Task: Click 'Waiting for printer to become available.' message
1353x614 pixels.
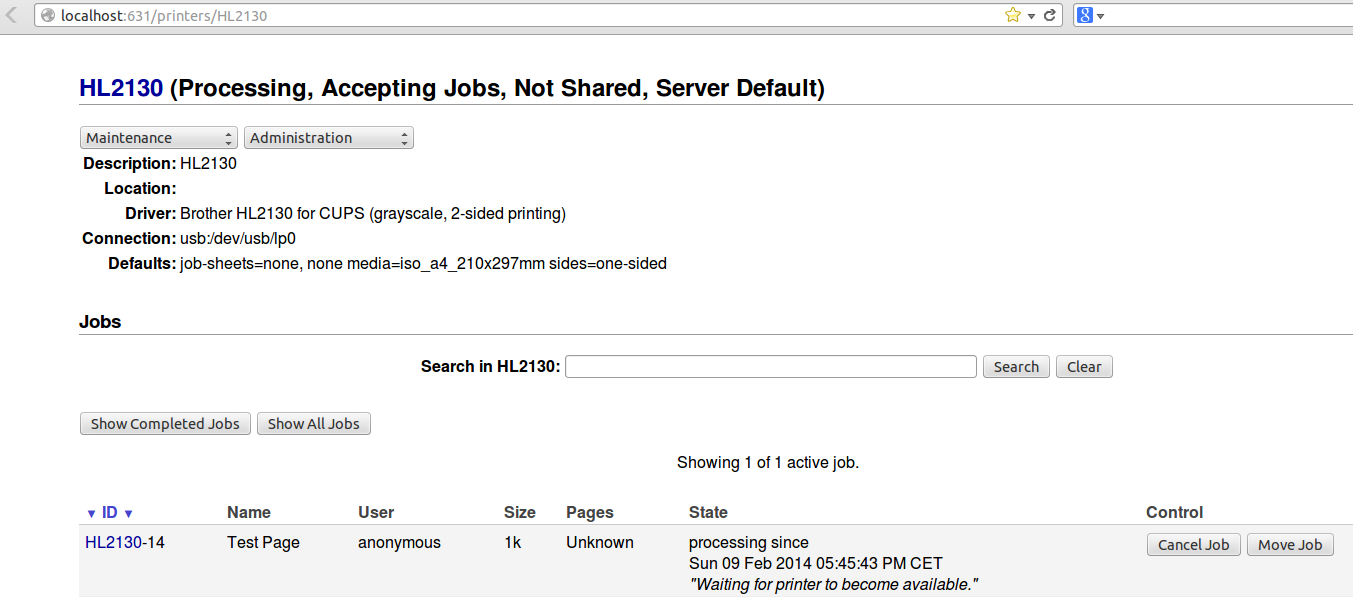Action: [x=834, y=584]
